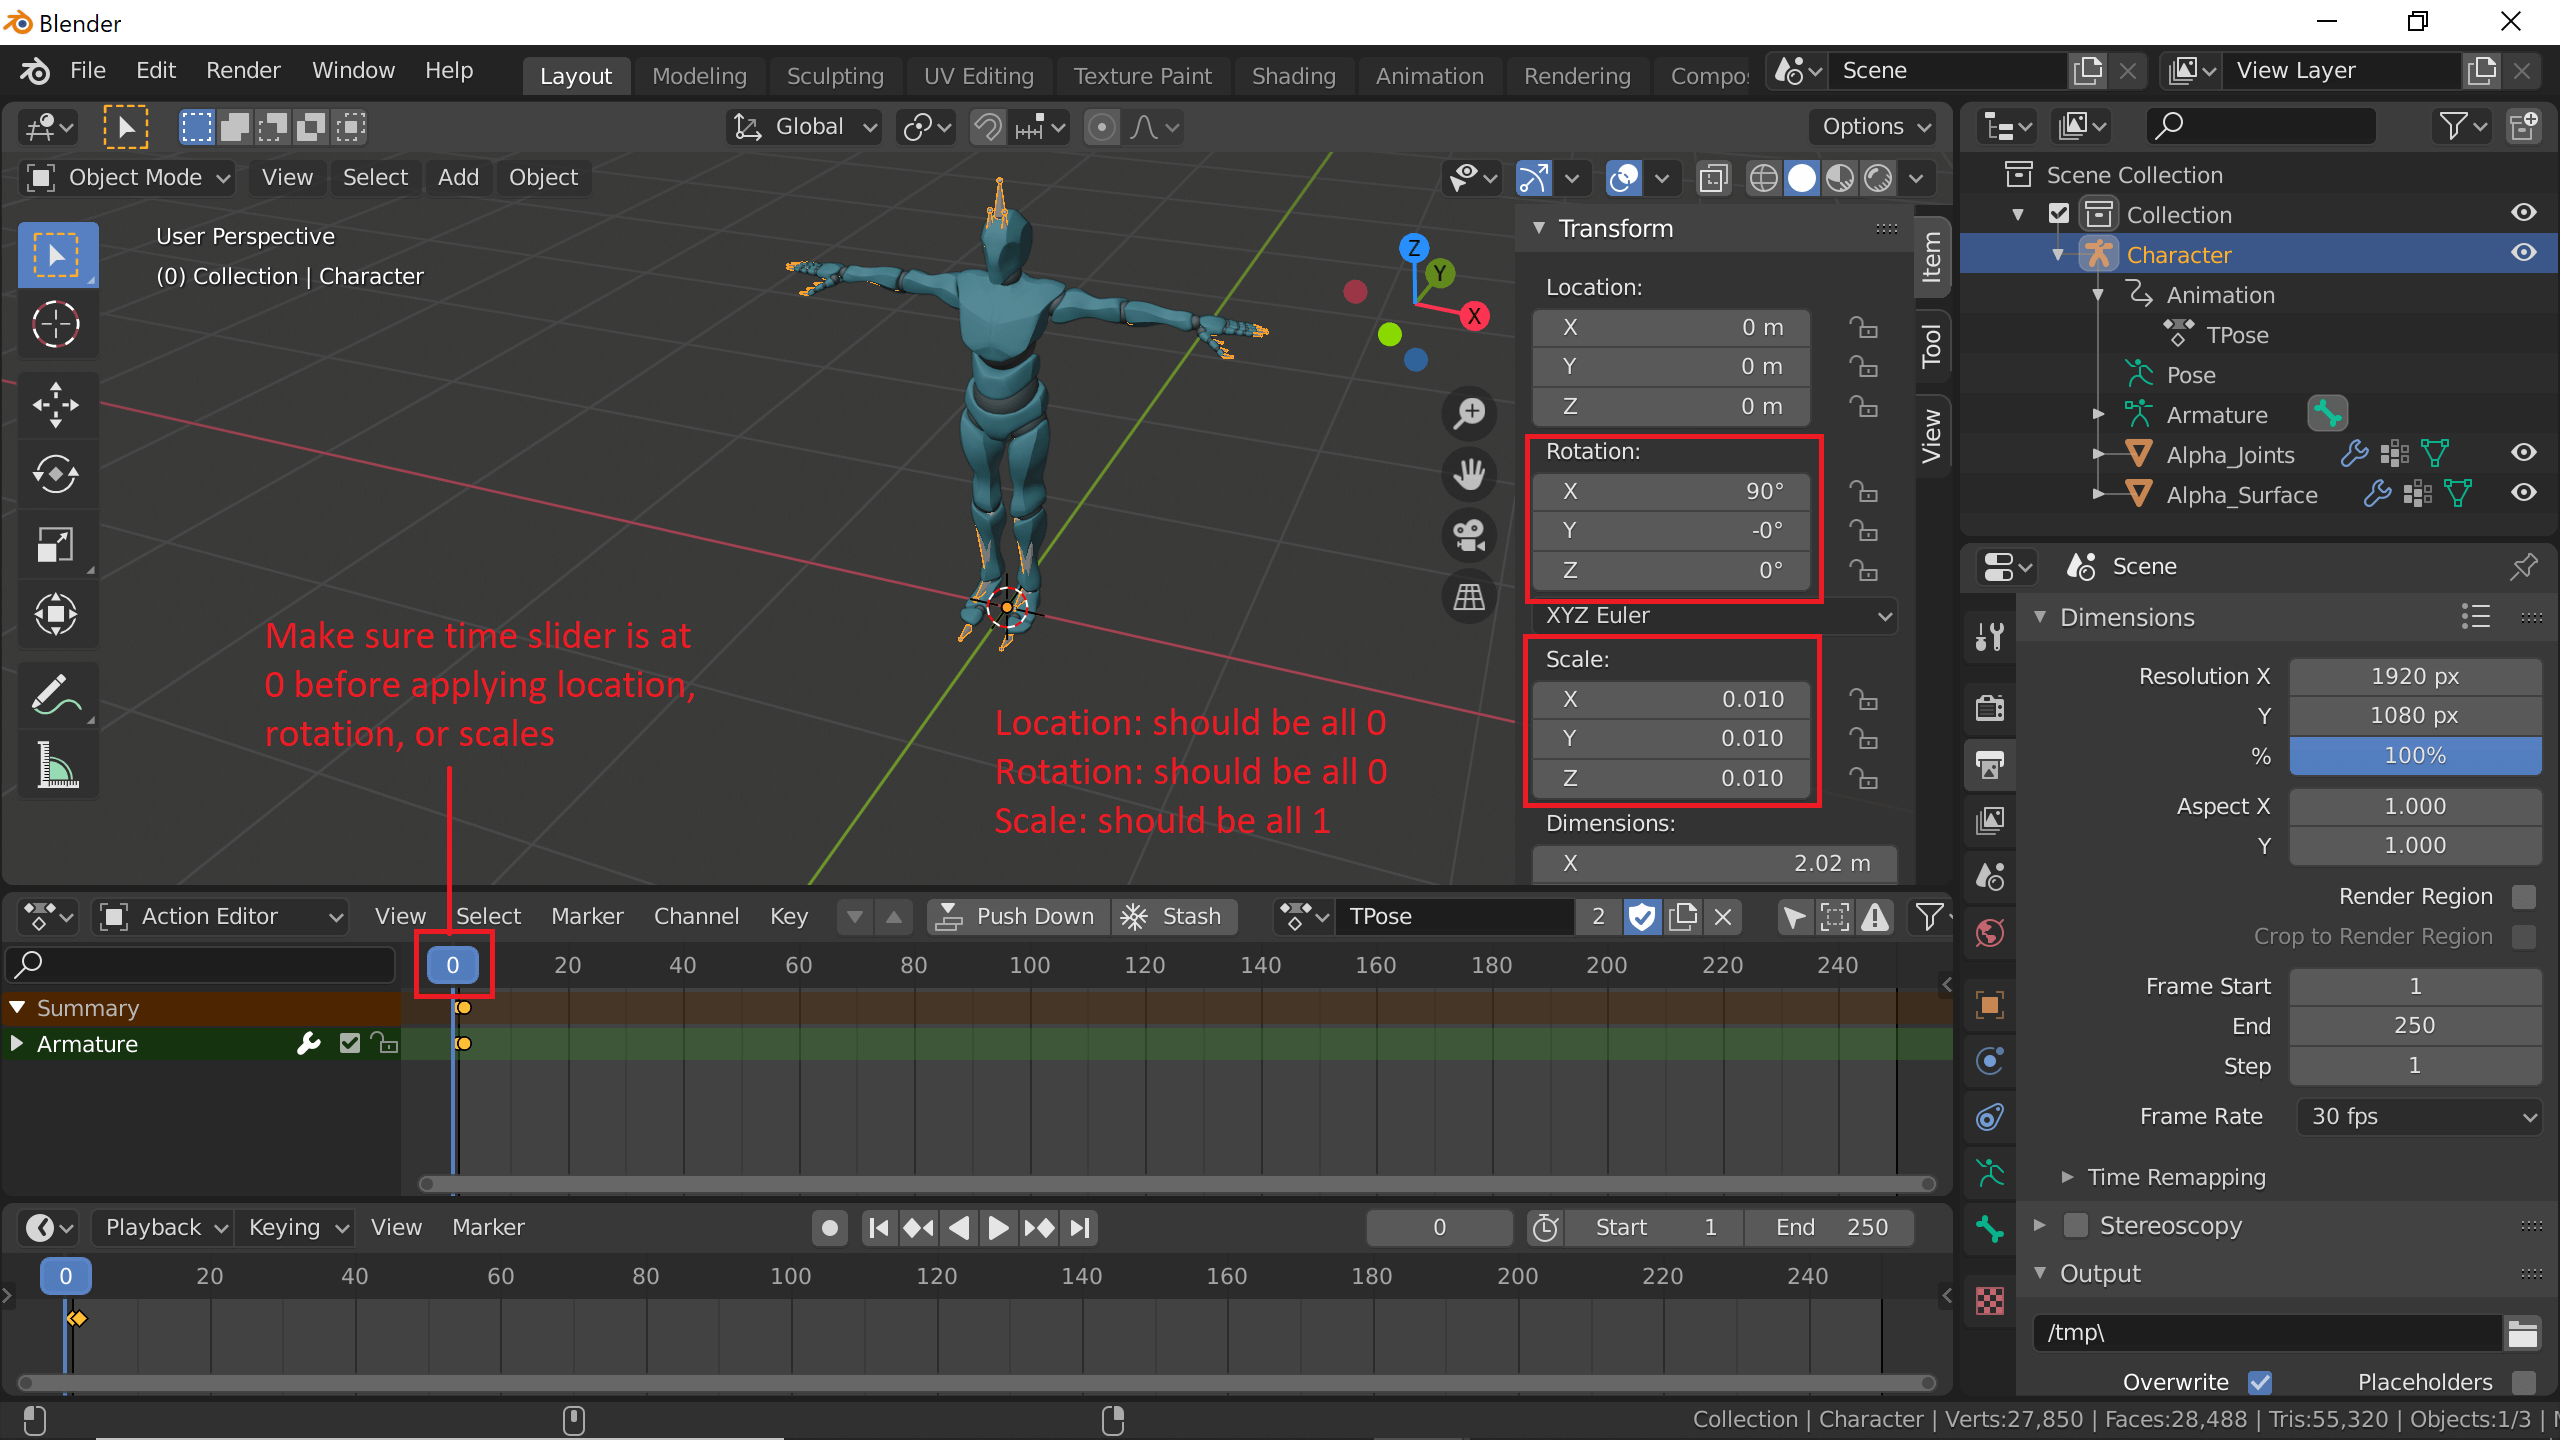The width and height of the screenshot is (2560, 1440).
Task: Toggle lock on Rotation X field
Action: pos(1863,491)
